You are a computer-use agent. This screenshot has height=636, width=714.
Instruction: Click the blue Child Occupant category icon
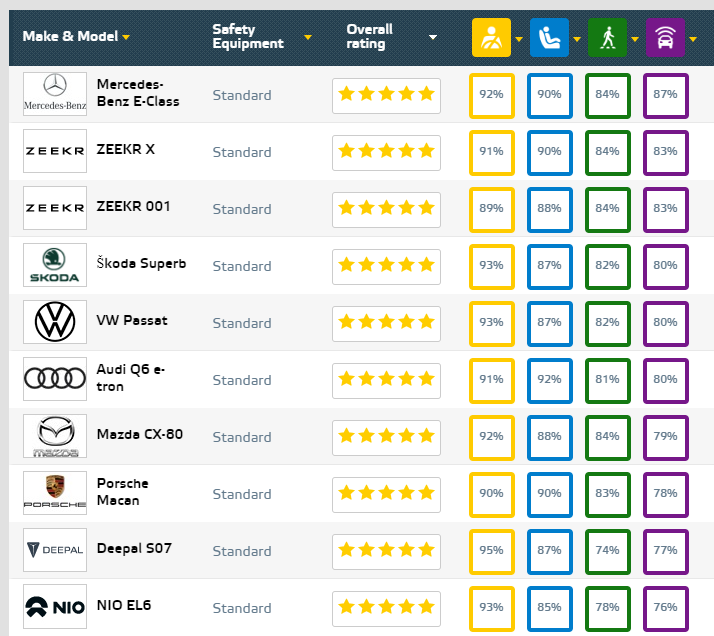[549, 38]
